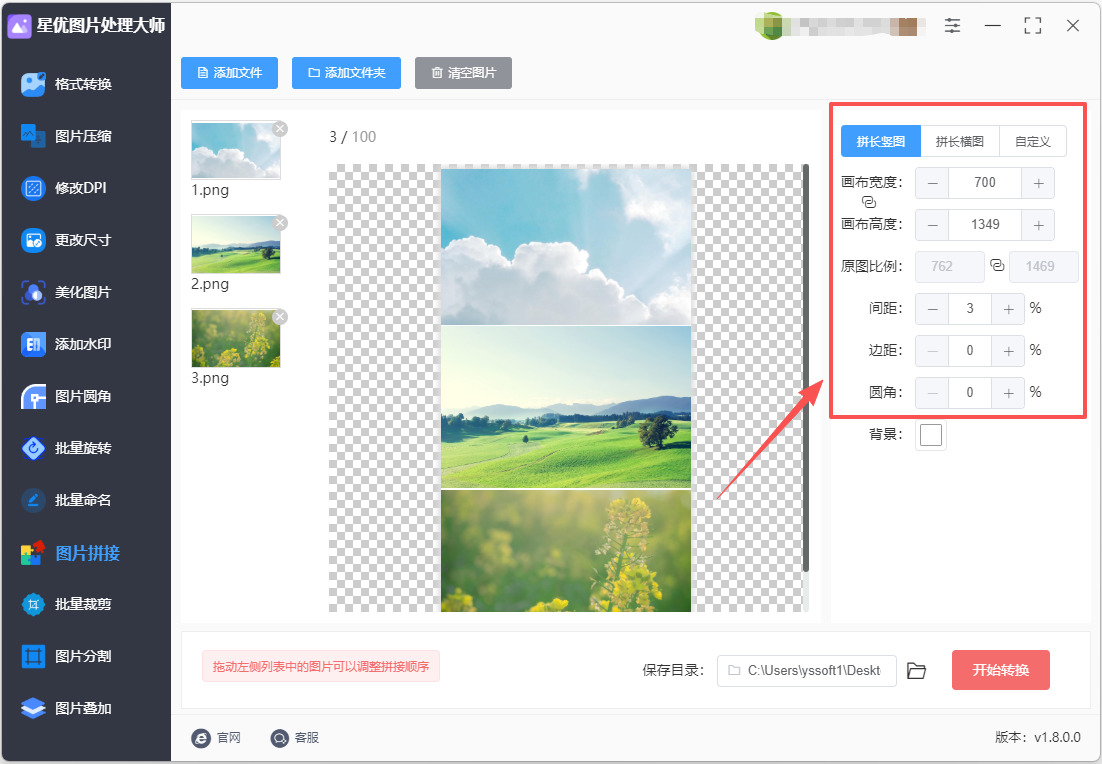Open the 批量旋转 batch rotate tool

(67, 448)
